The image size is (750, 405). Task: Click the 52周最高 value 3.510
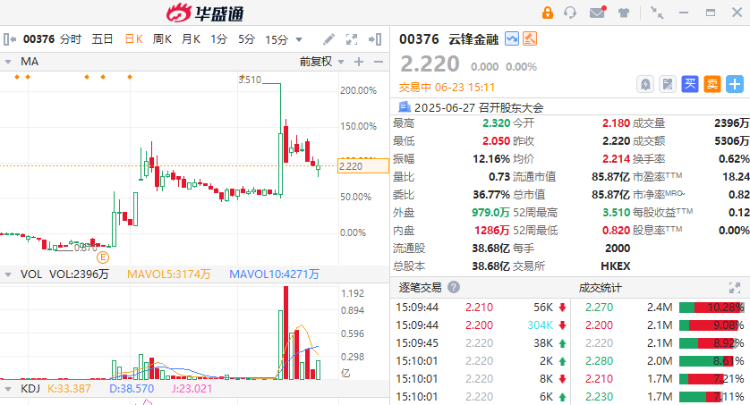[616, 212]
